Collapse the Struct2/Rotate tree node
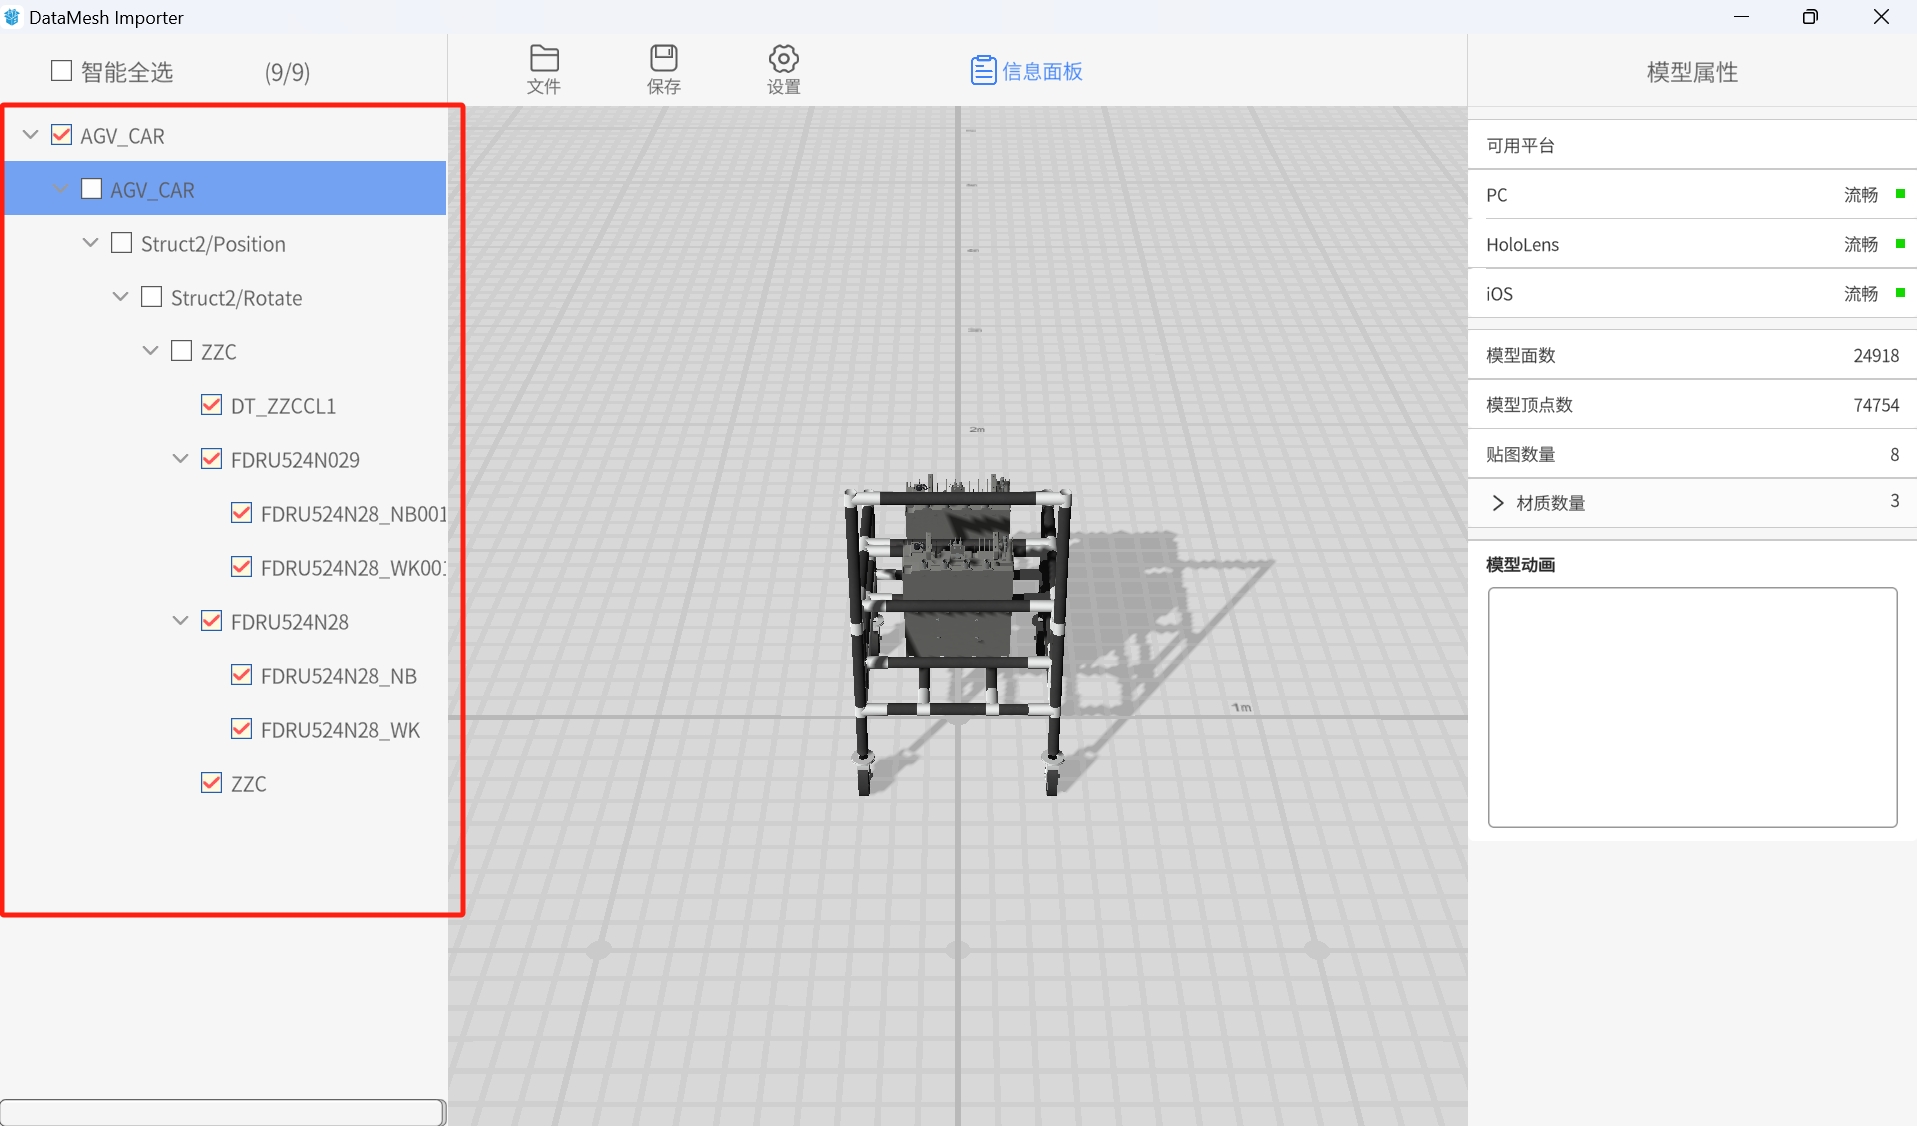The height and width of the screenshot is (1126, 1917). click(x=120, y=297)
